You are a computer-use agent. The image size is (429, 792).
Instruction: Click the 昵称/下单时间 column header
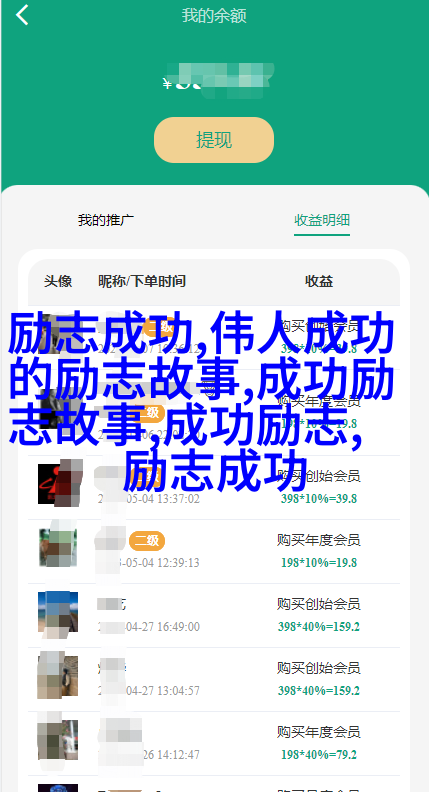[142, 281]
